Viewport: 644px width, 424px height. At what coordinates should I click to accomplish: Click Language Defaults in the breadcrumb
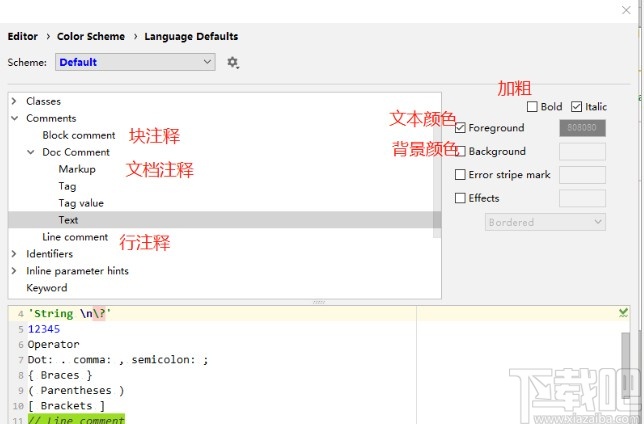point(191,36)
